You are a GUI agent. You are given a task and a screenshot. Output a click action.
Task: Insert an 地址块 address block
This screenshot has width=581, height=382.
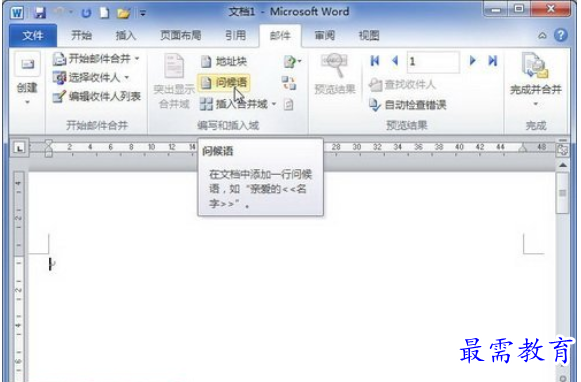pyautogui.click(x=224, y=62)
